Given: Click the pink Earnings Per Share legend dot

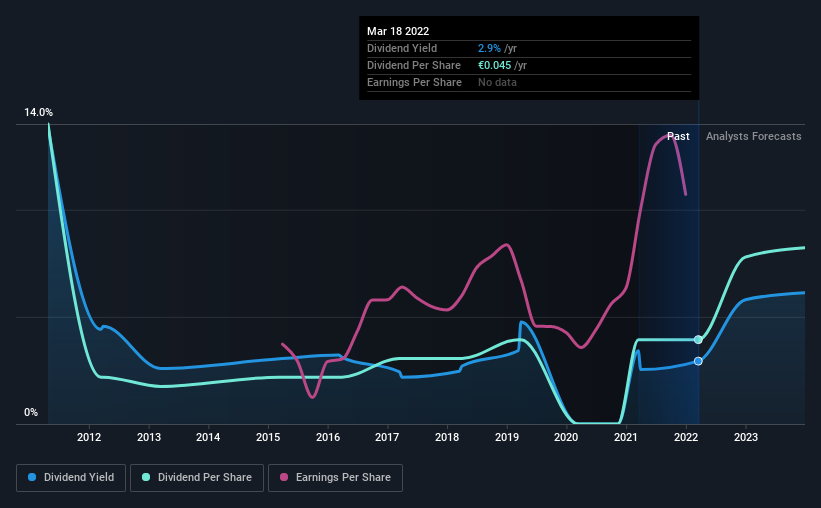Looking at the screenshot, I should [x=284, y=477].
